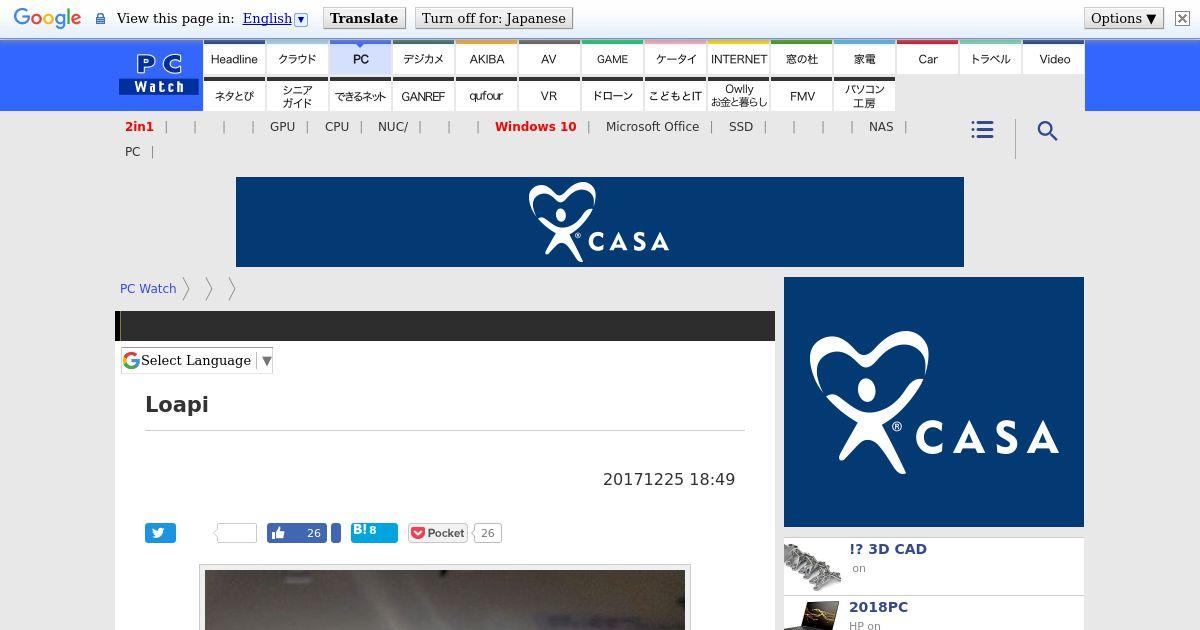Open the 家電 tab
This screenshot has width=1200, height=630.
864,58
